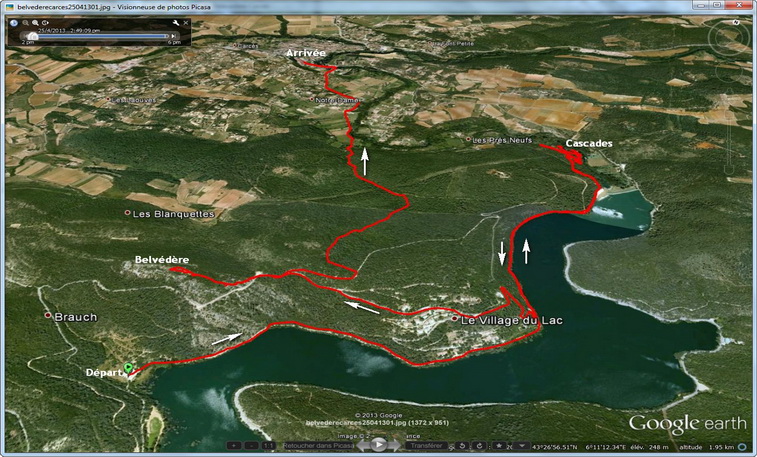Click the 1:1 actual size button

268,446
